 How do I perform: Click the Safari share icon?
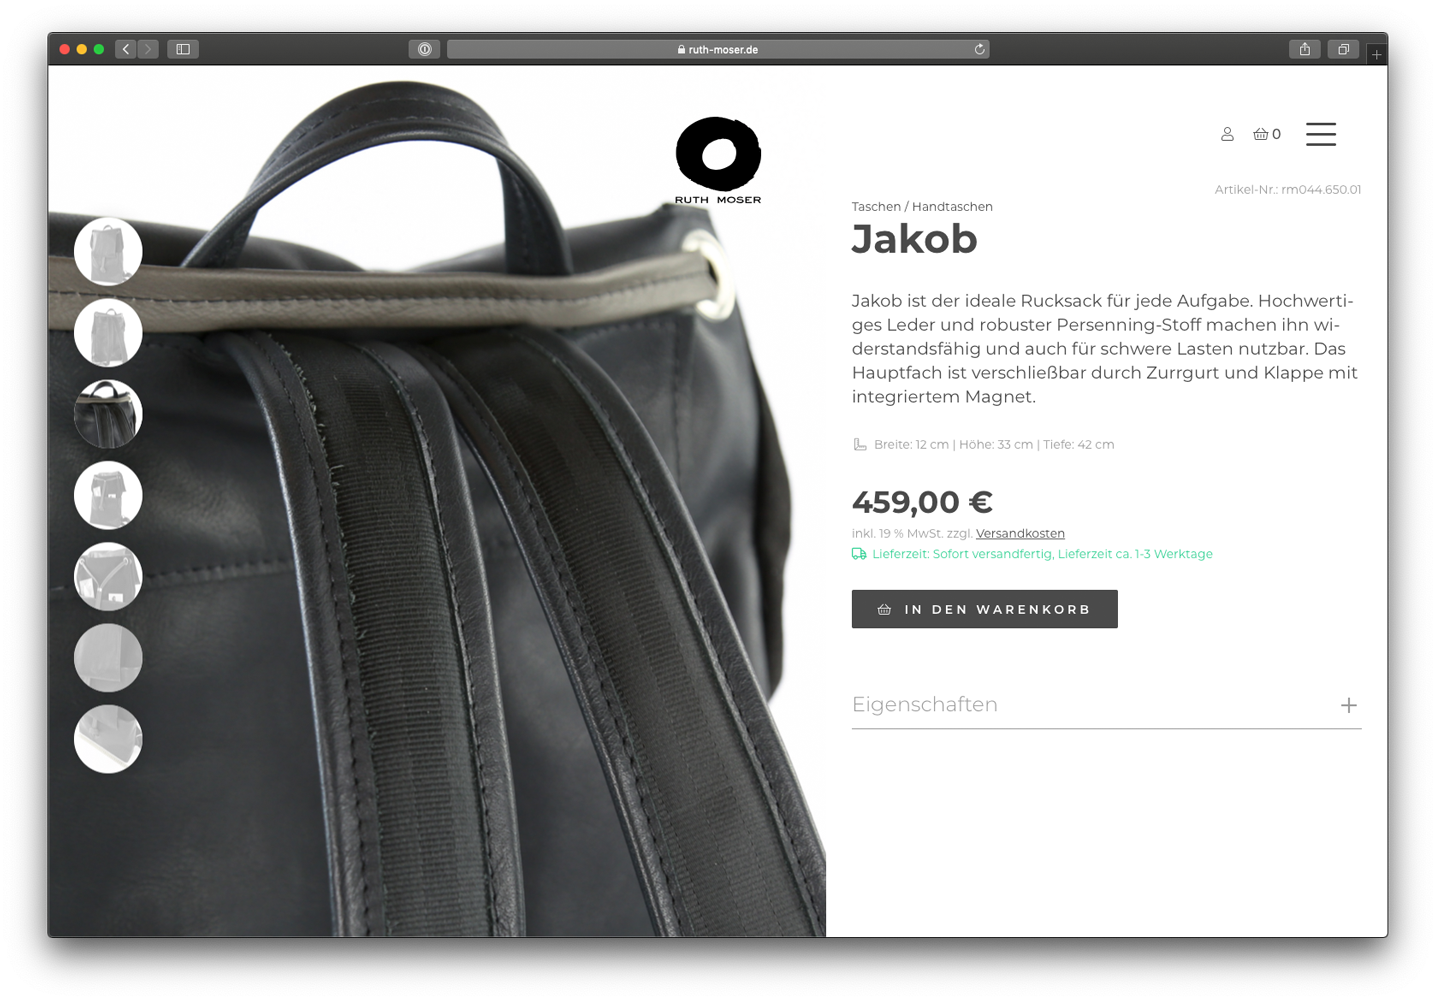1305,49
